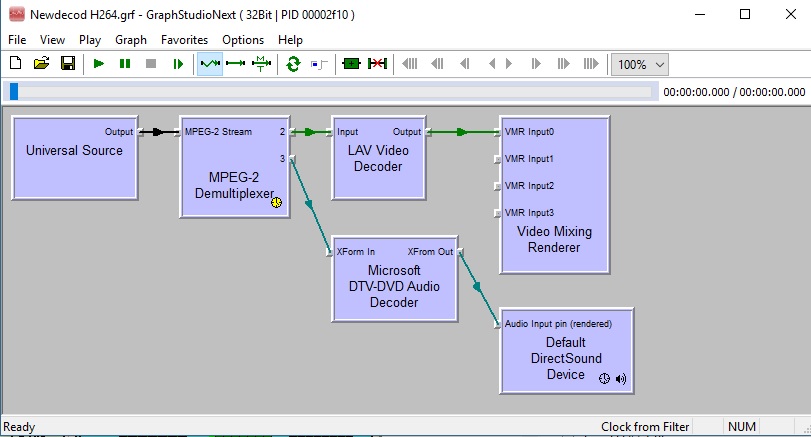Click the remove filter red-X icon
This screenshot has height=437, width=811.
377,64
